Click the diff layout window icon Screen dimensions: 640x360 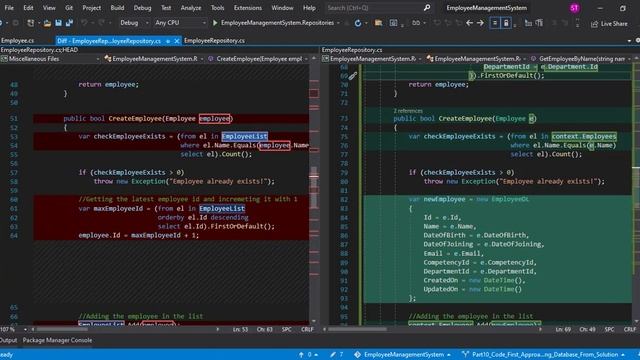(x=393, y=23)
